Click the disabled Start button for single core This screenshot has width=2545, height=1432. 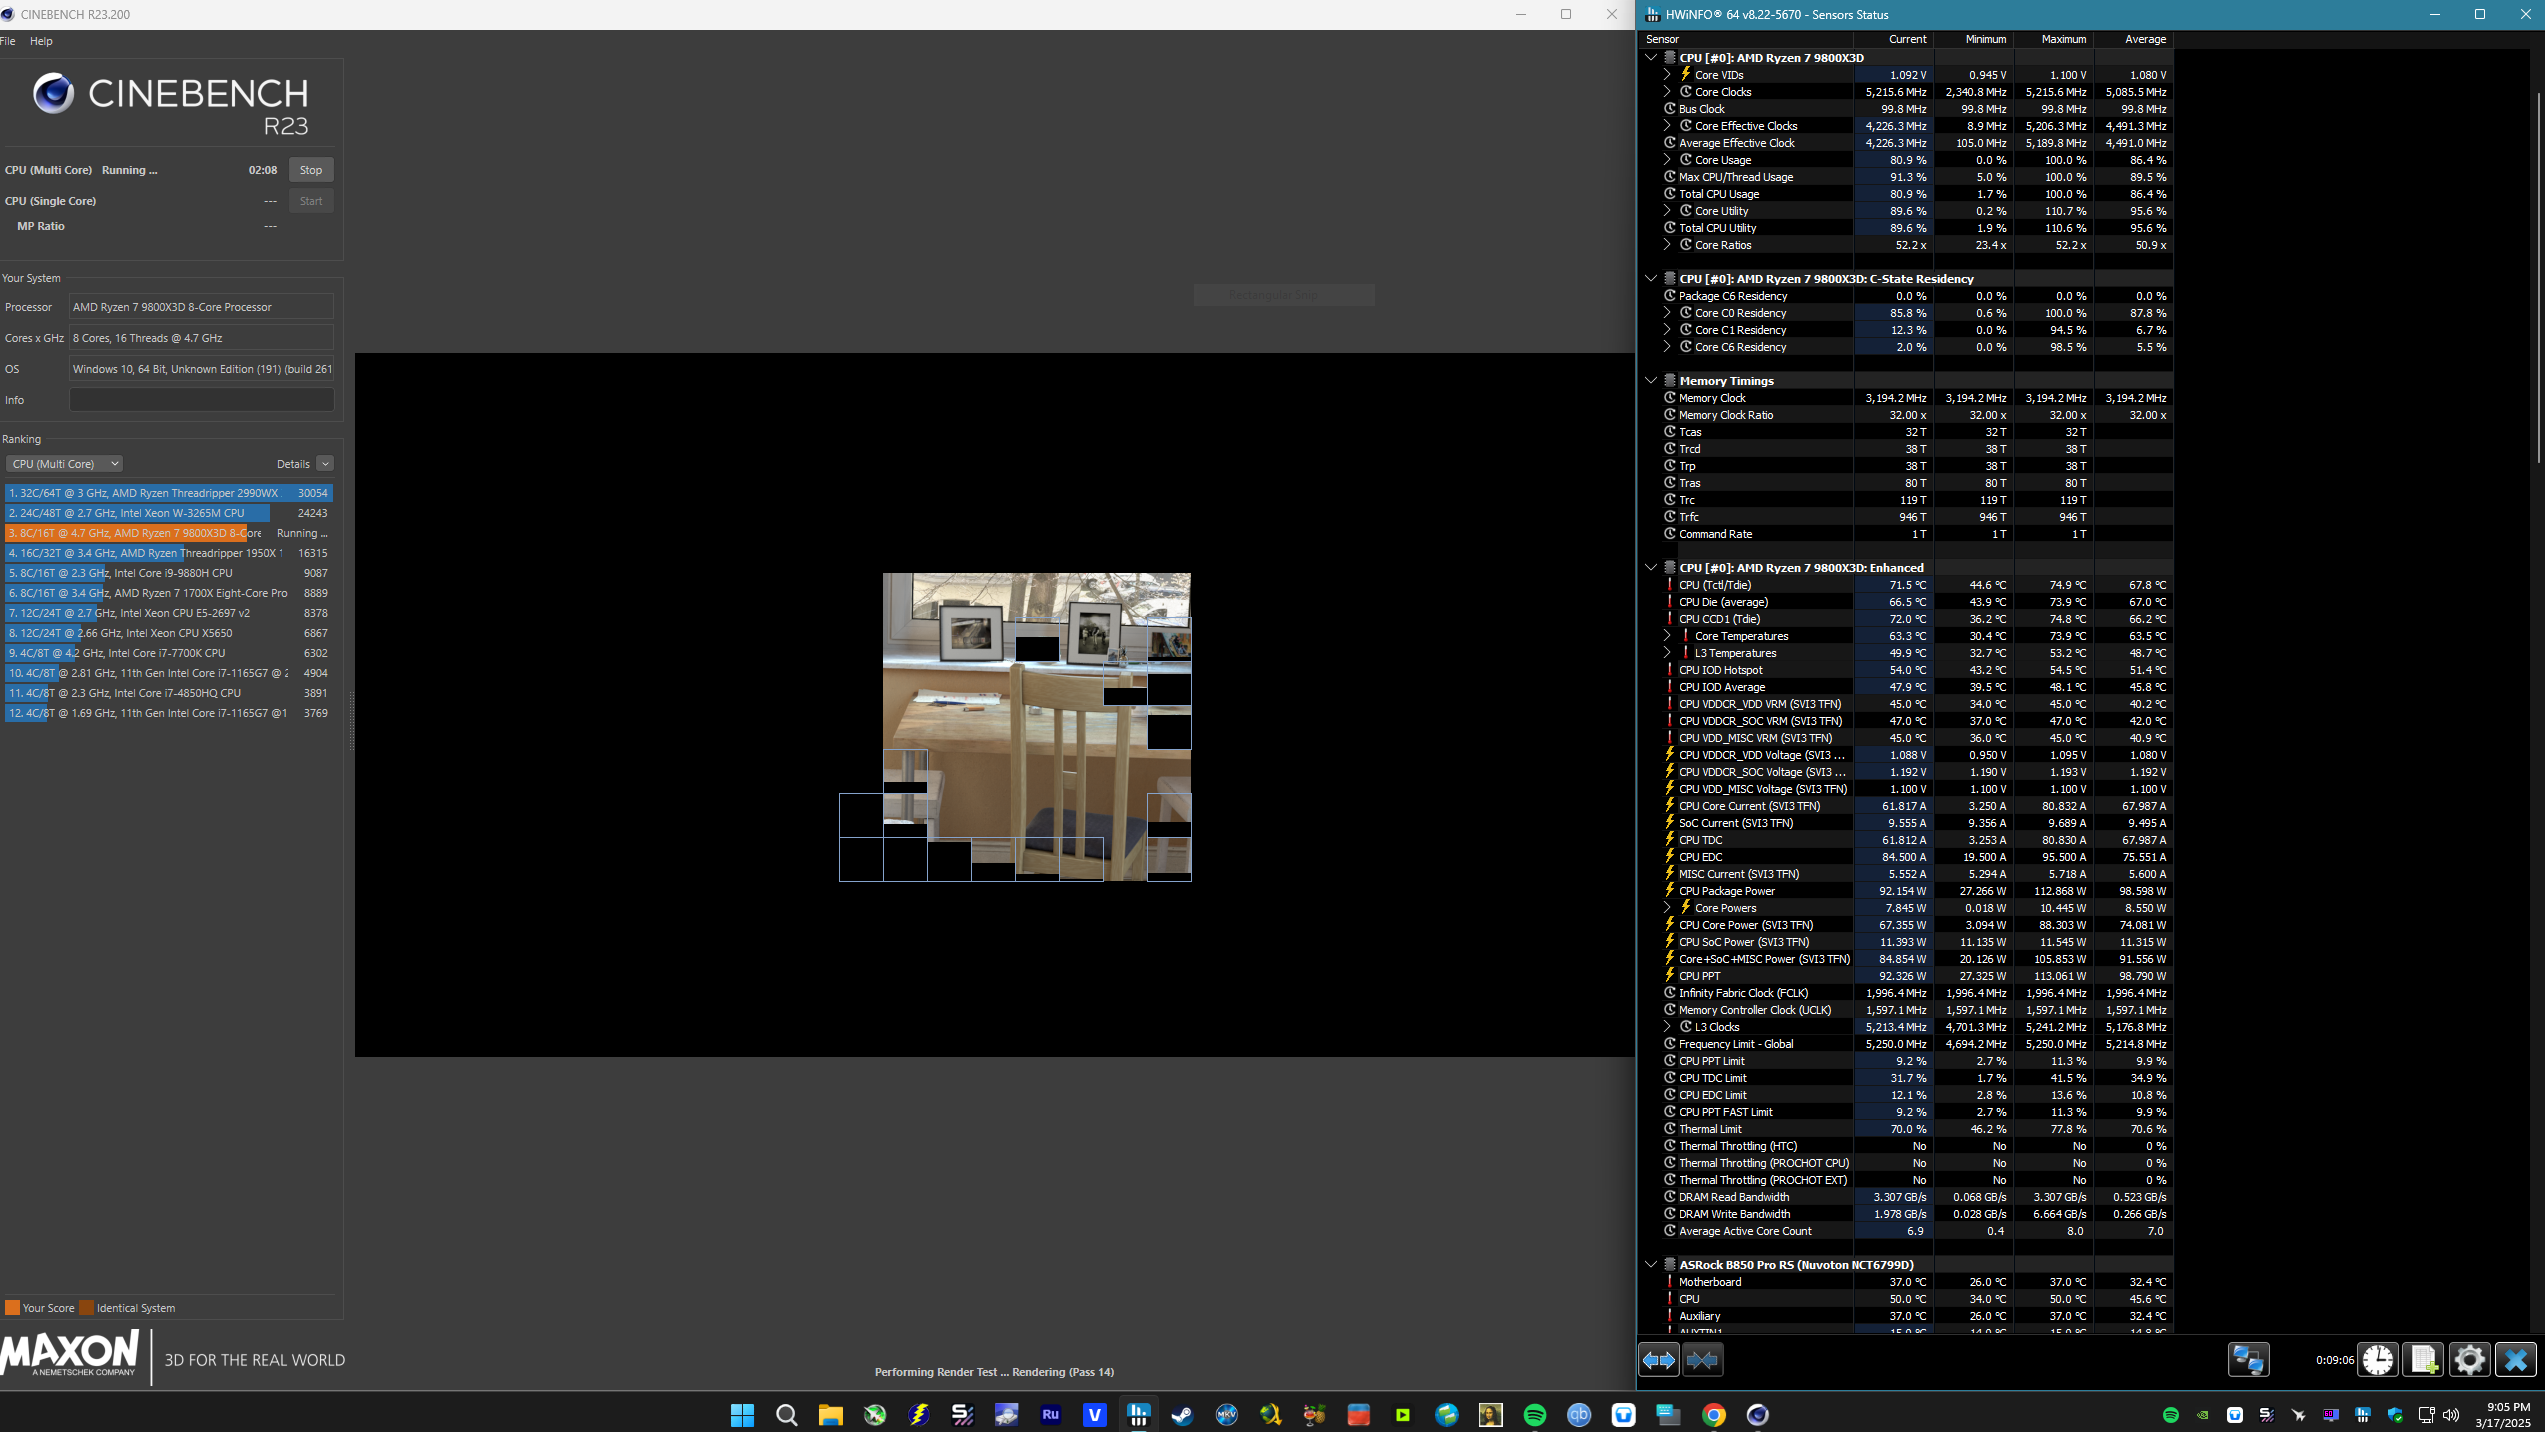tap(311, 201)
